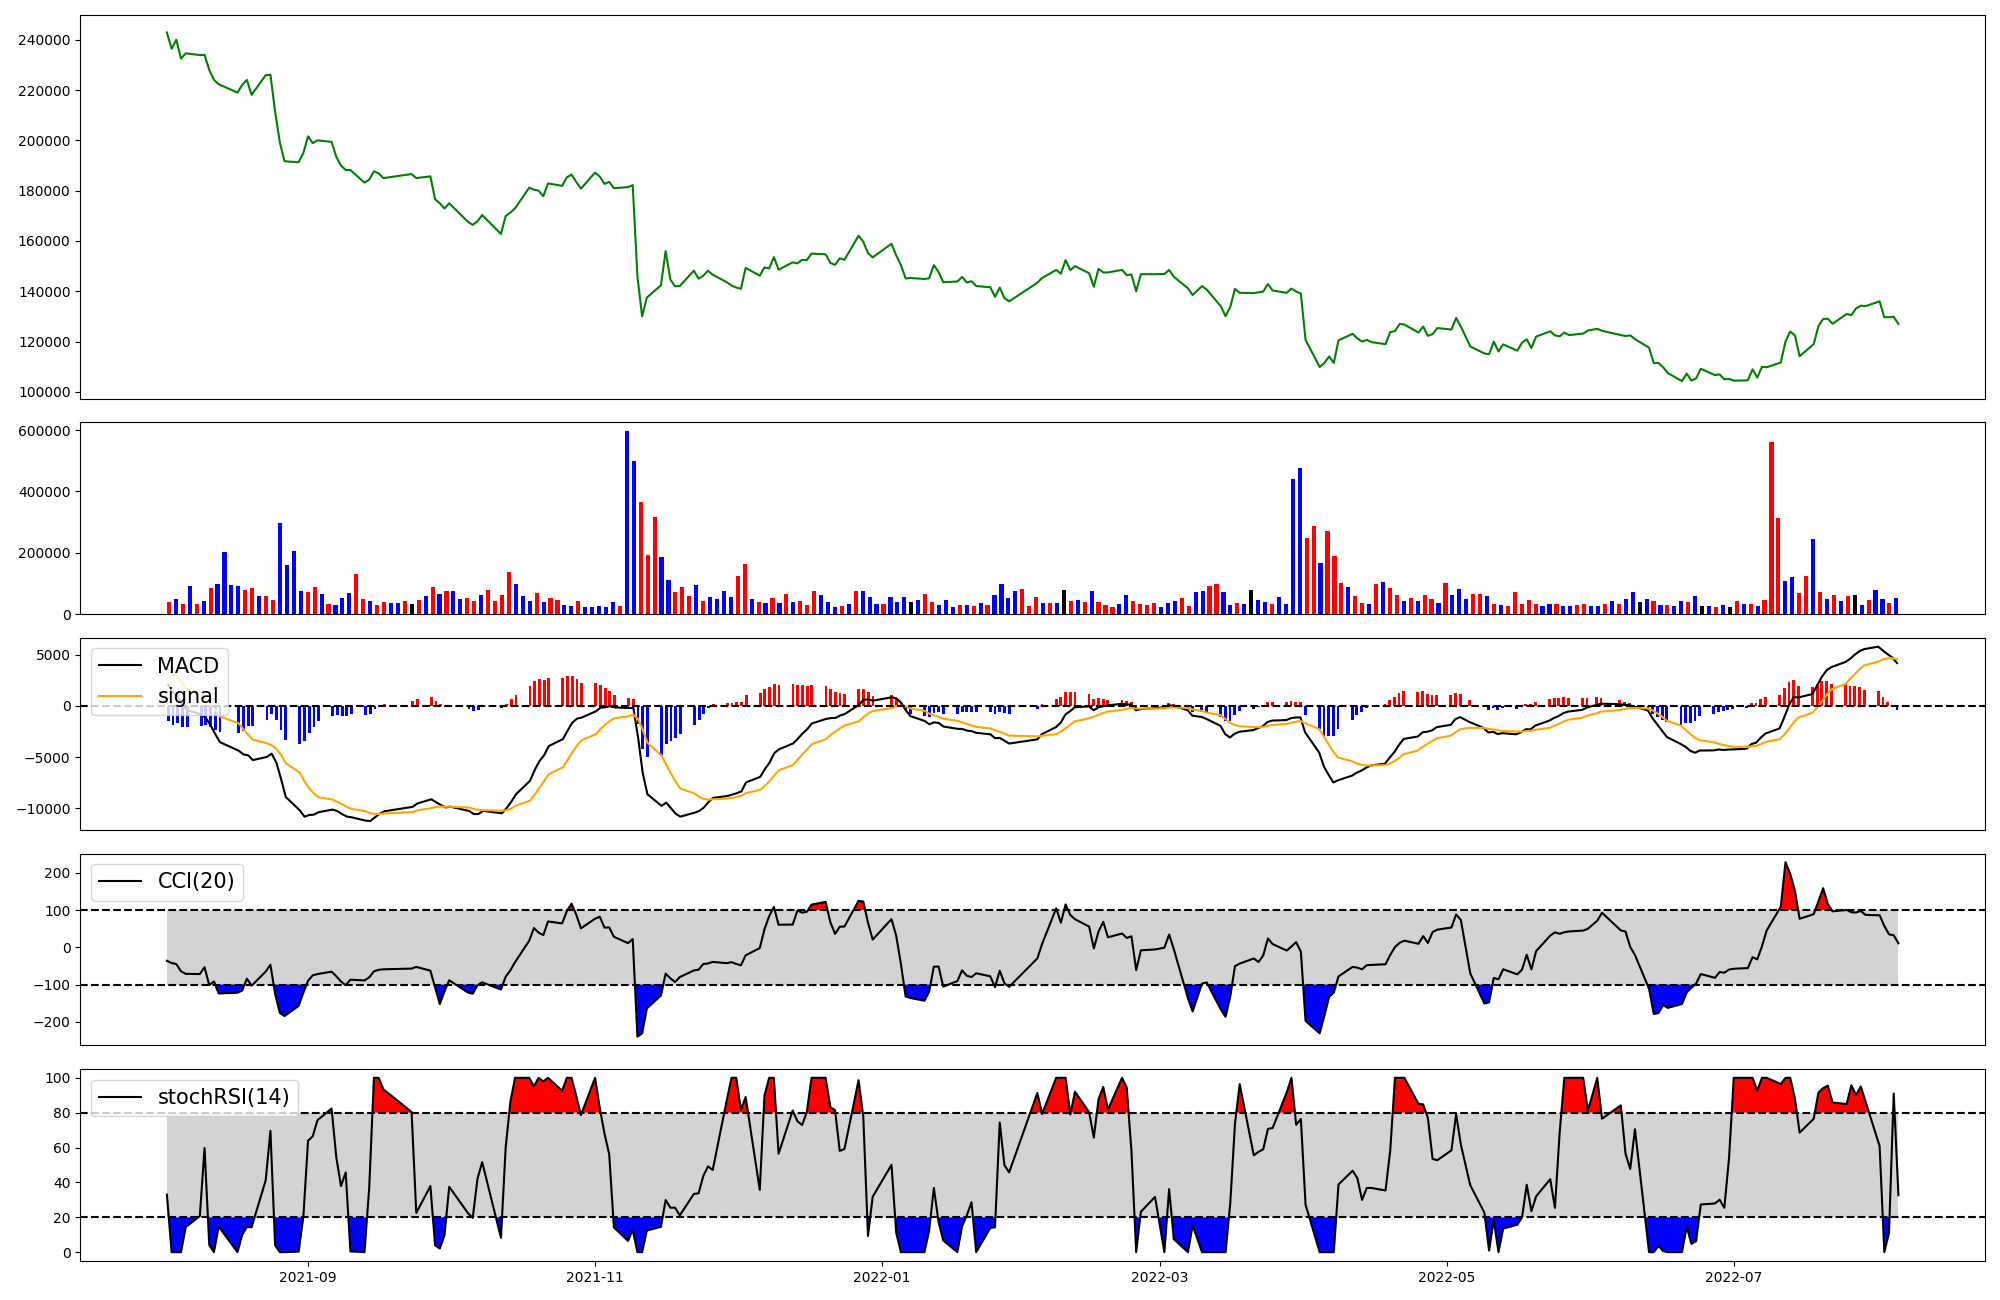
Task: Click the stochRSI(14) legend entry
Action: [223, 1097]
